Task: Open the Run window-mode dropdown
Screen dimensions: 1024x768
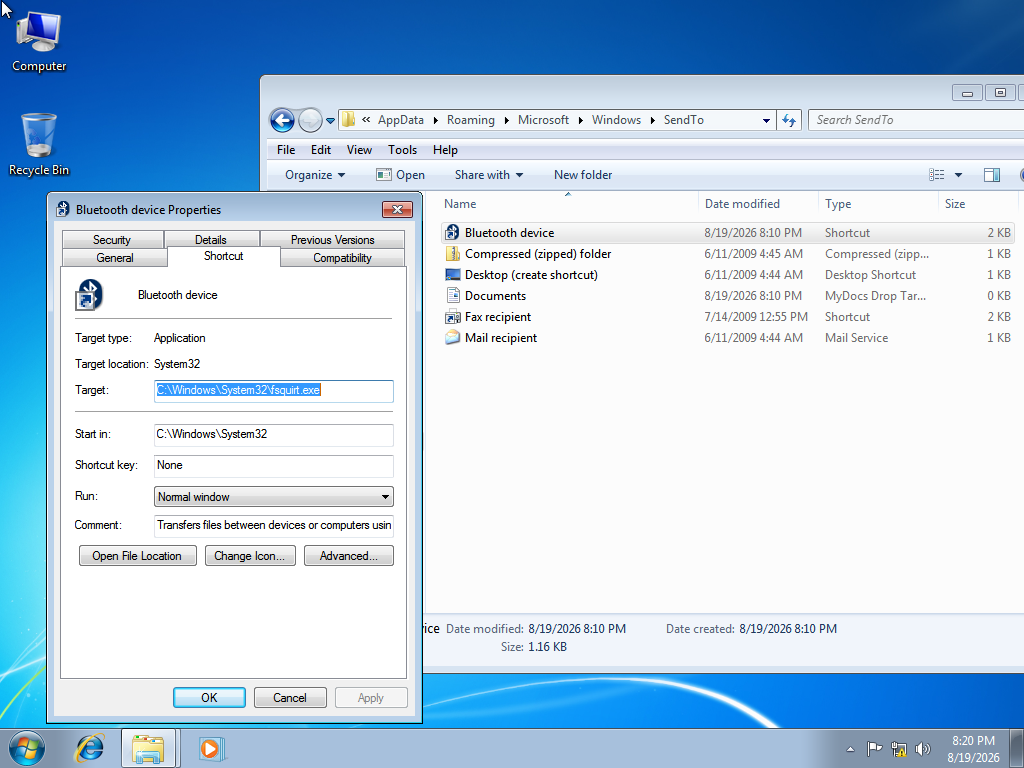Action: click(x=385, y=497)
